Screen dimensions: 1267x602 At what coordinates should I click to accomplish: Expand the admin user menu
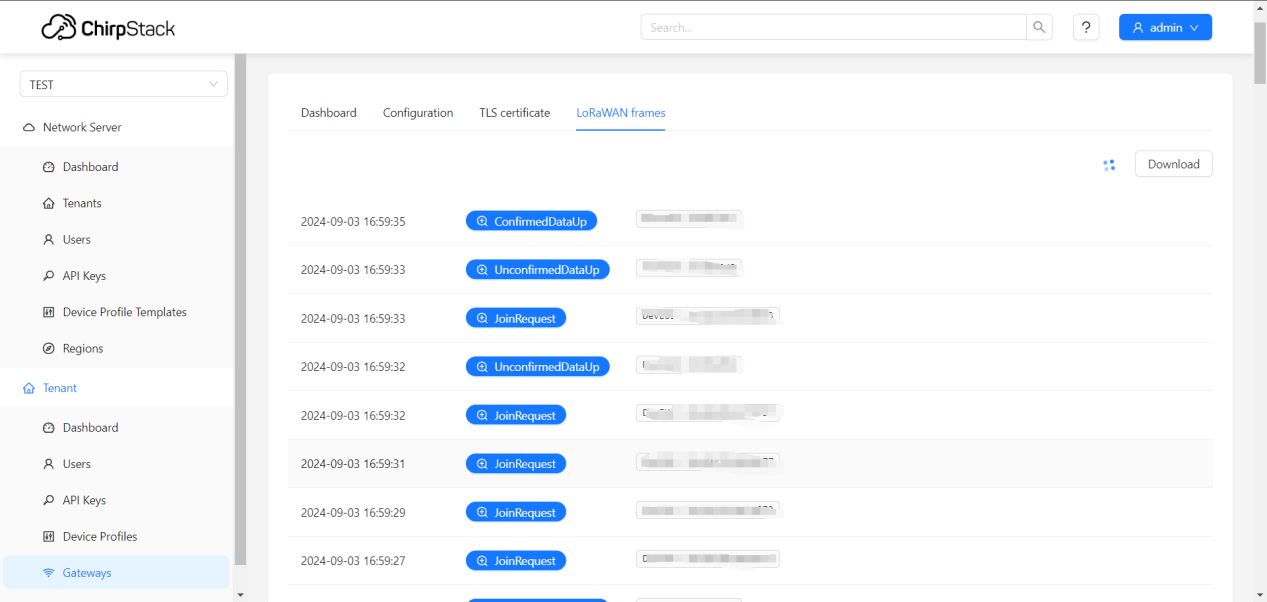click(x=1165, y=28)
